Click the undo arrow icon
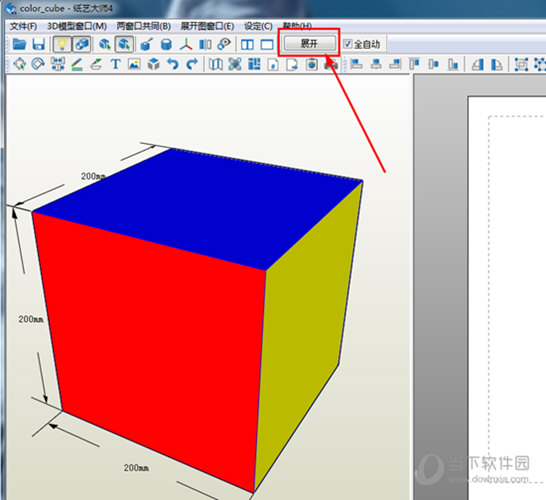This screenshot has width=546, height=500. (173, 64)
